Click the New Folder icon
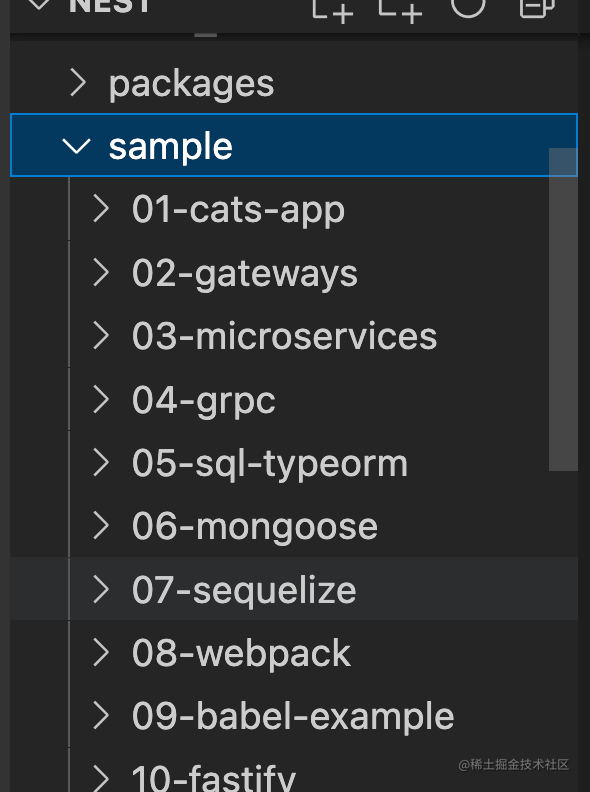 (x=400, y=9)
